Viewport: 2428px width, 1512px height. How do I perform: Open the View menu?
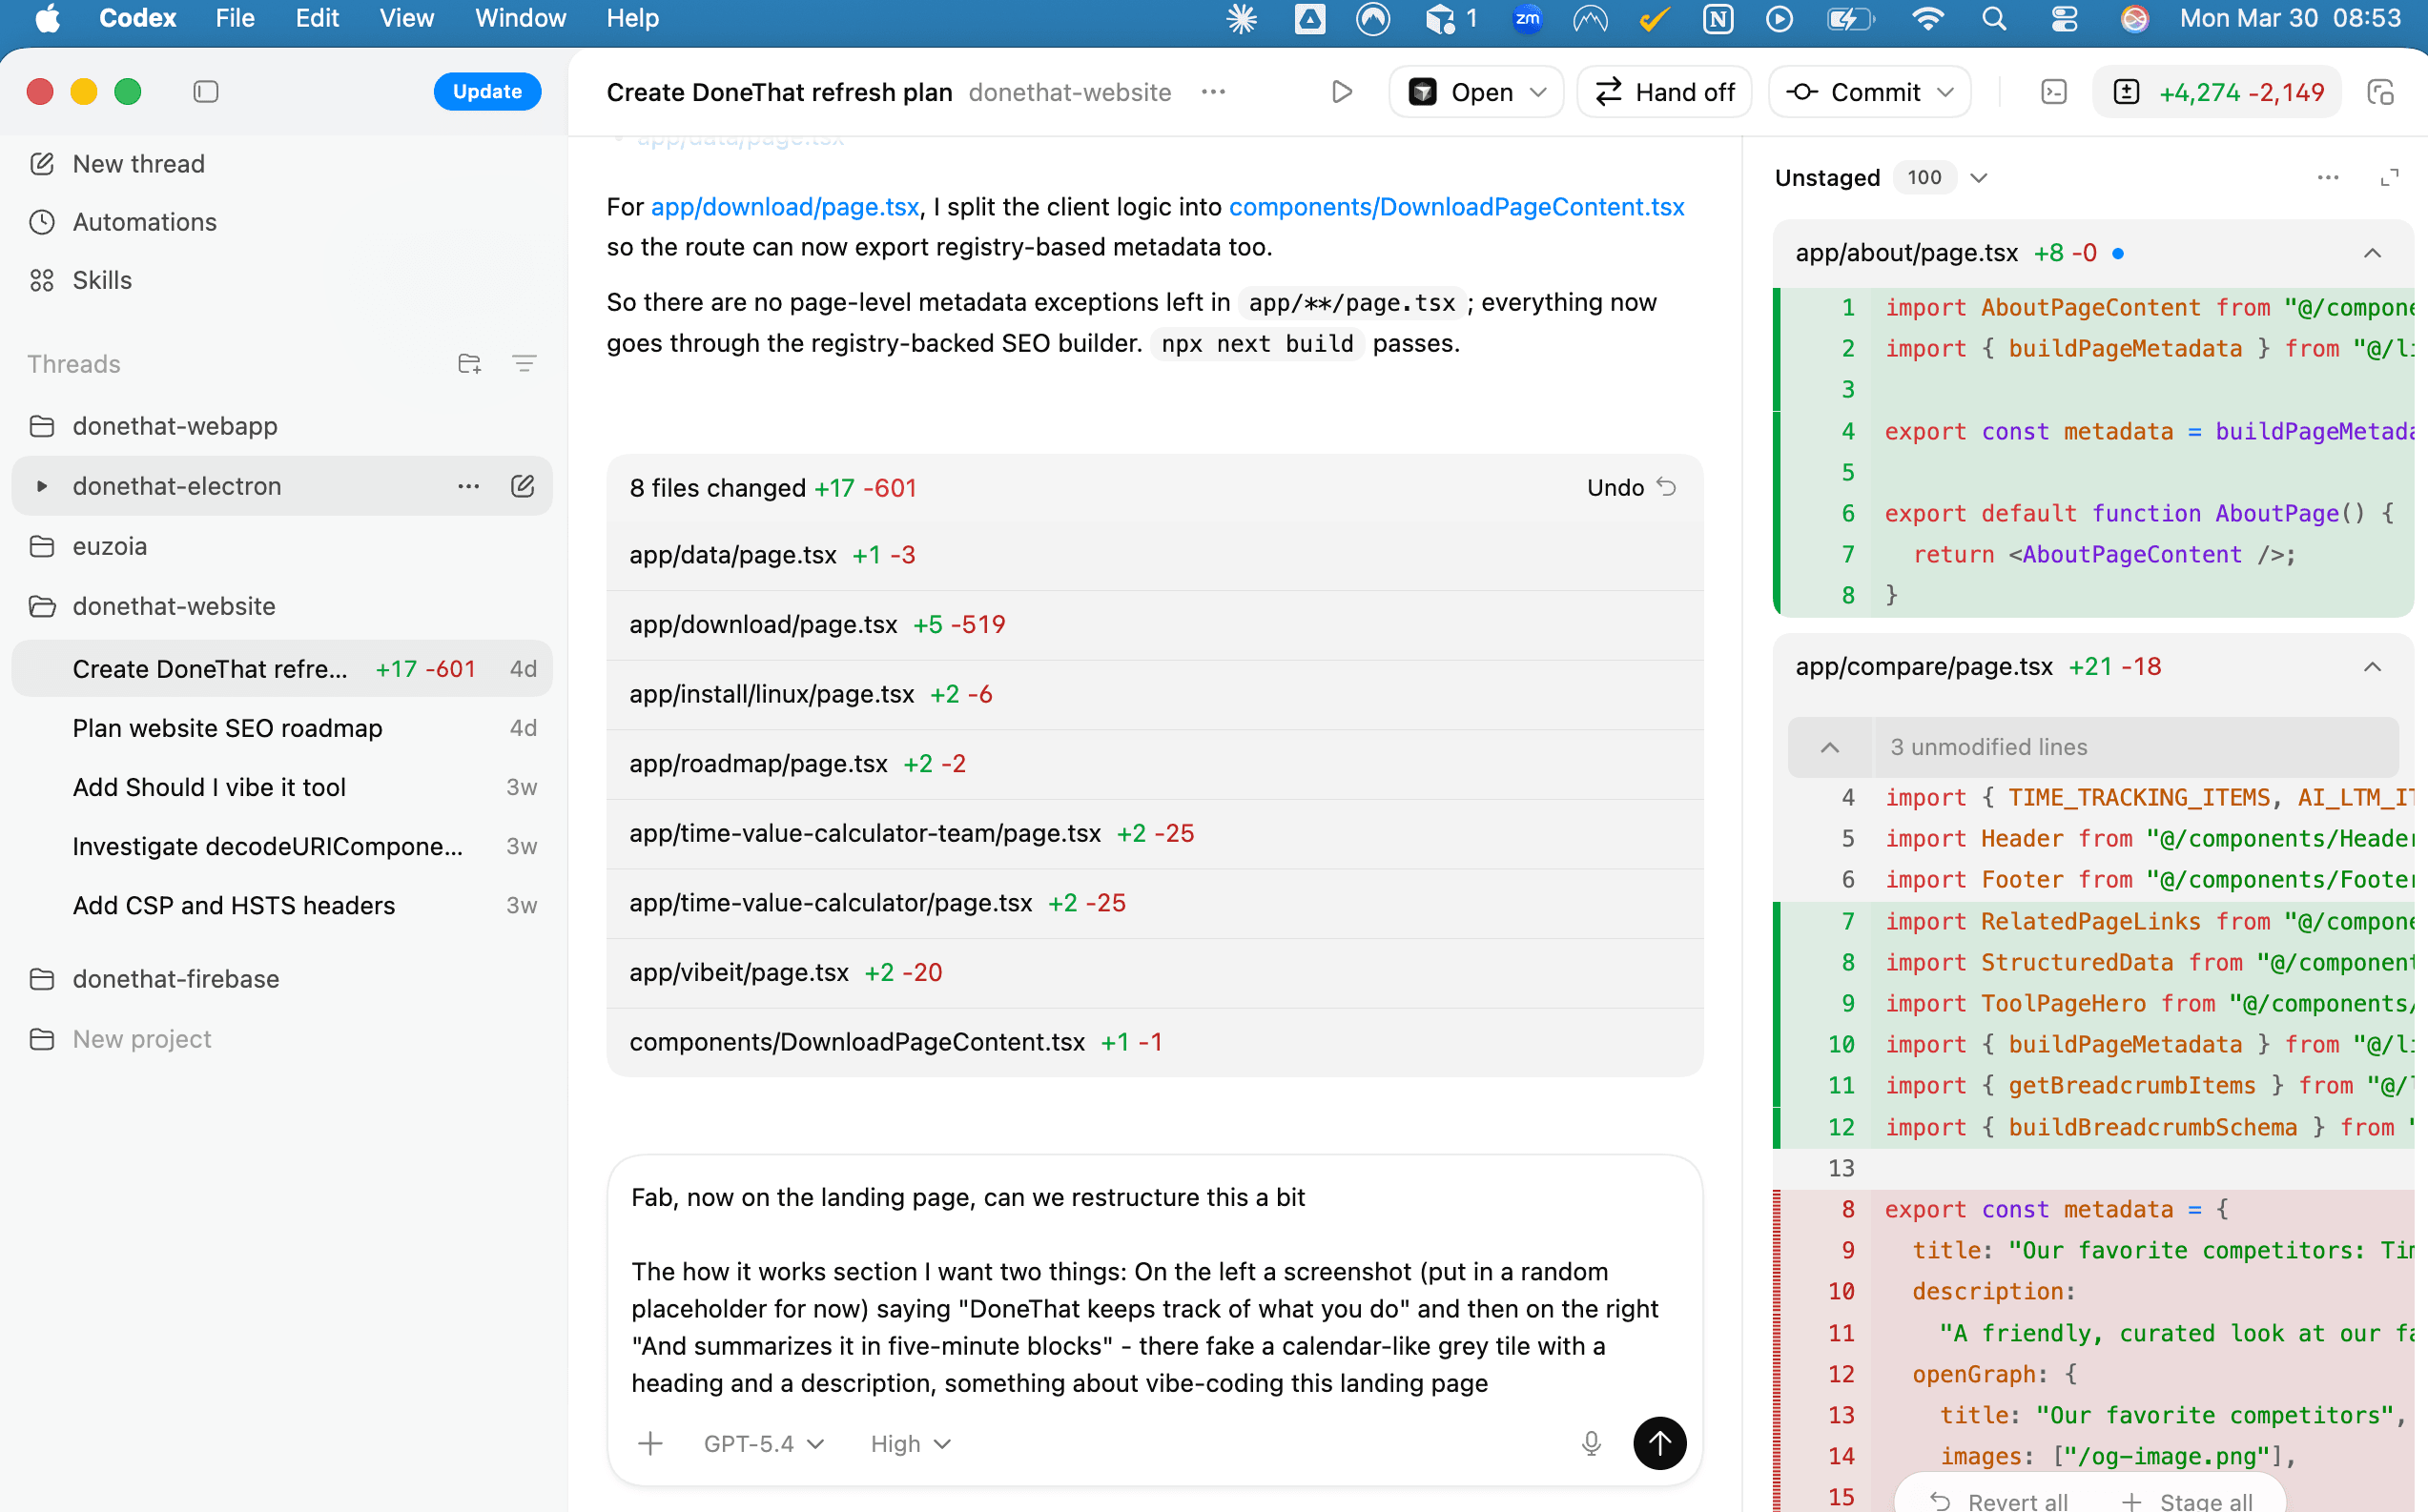point(405,18)
